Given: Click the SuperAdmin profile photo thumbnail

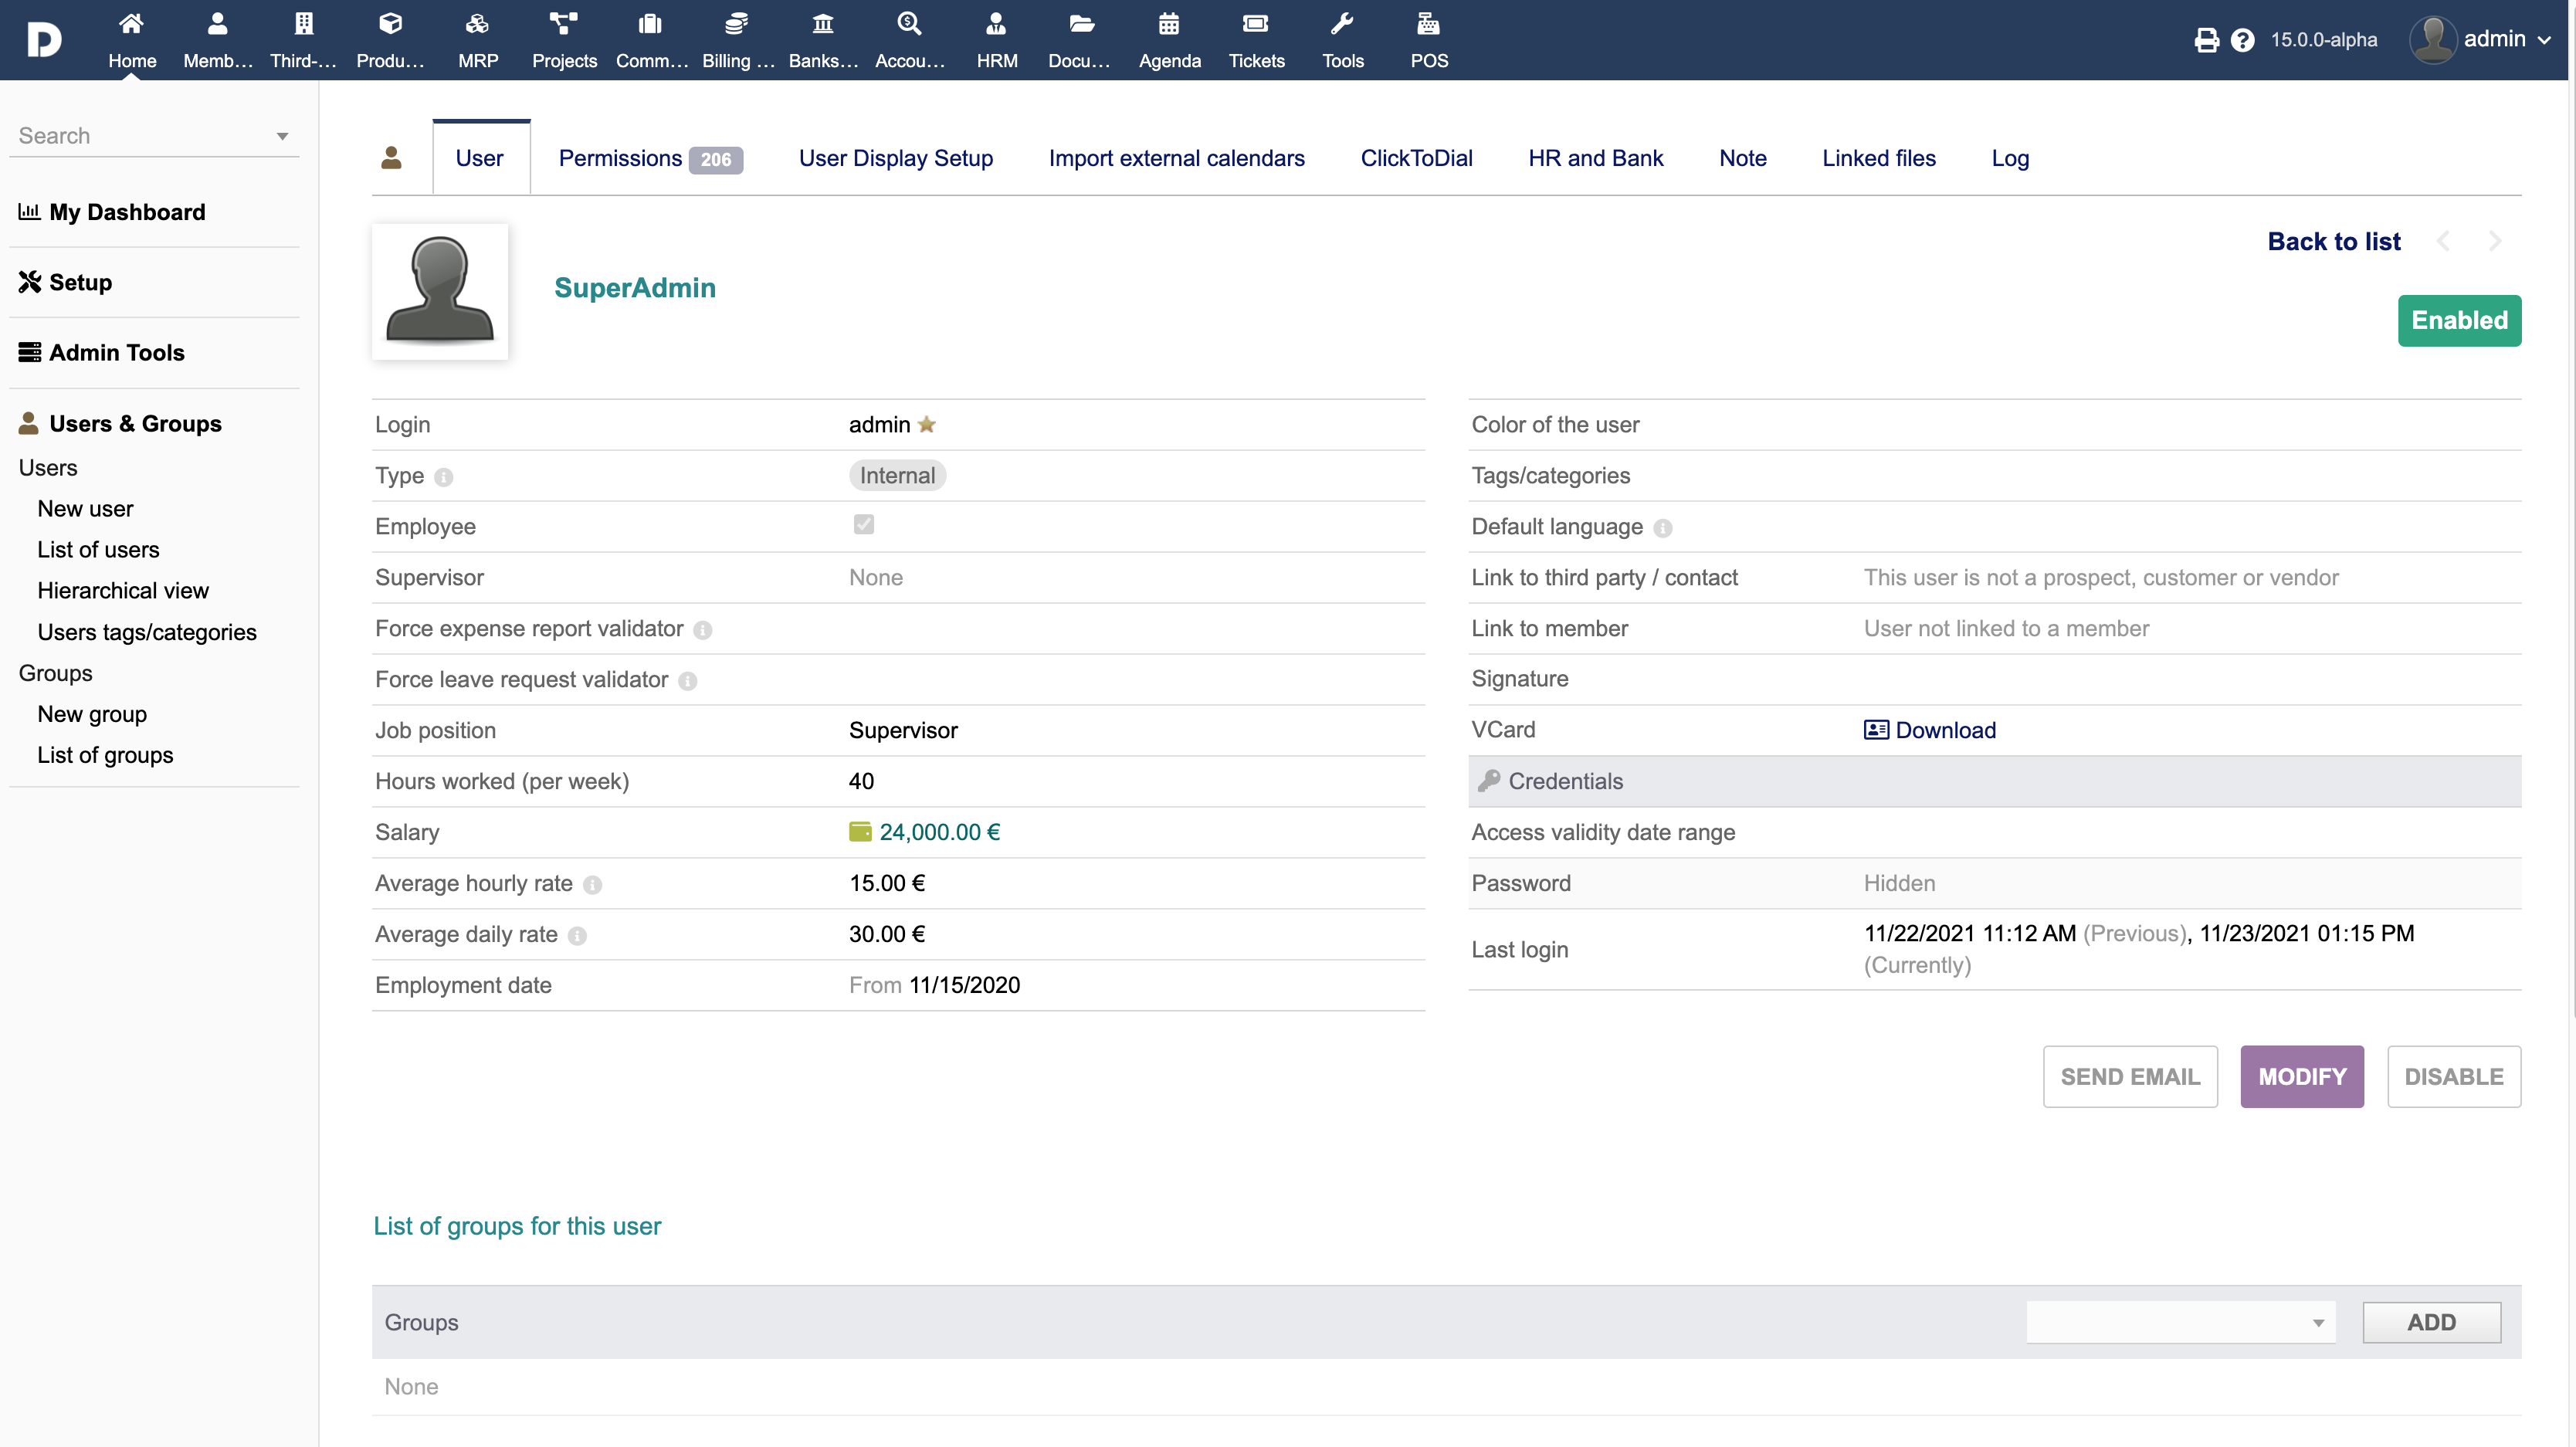Looking at the screenshot, I should [x=440, y=290].
